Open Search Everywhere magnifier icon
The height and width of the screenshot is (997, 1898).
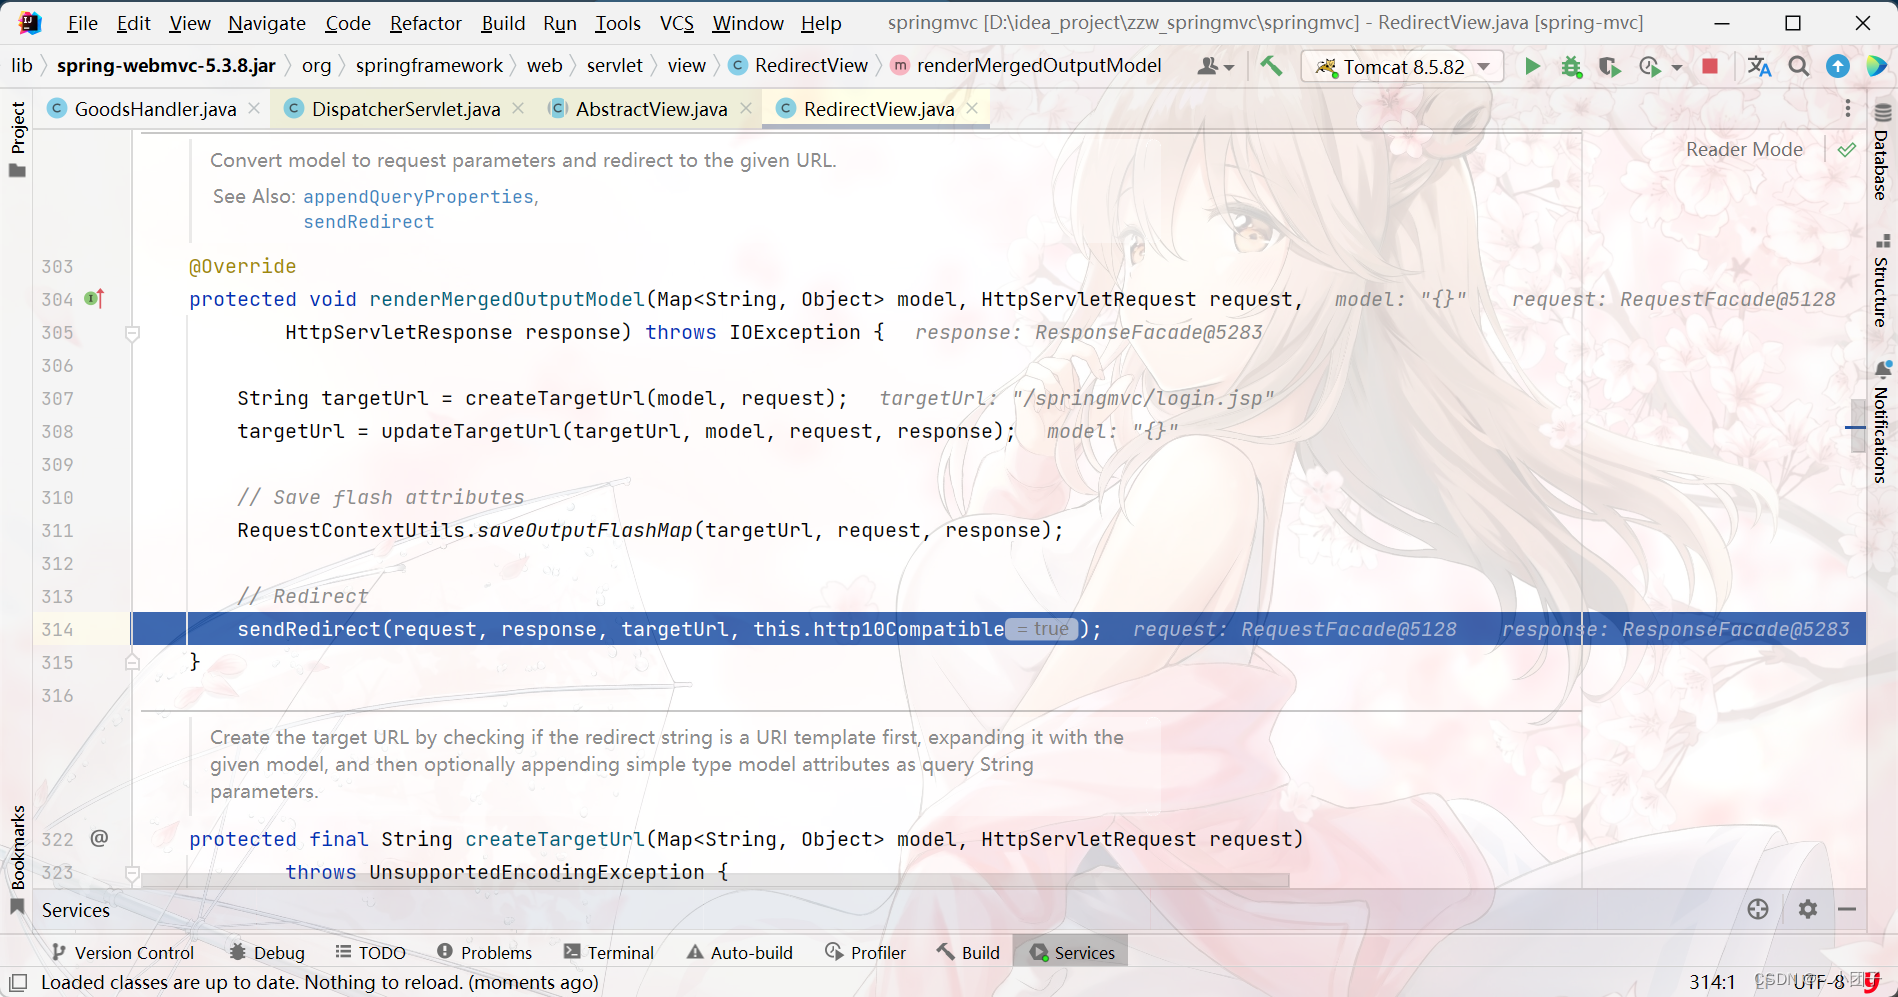point(1798,66)
